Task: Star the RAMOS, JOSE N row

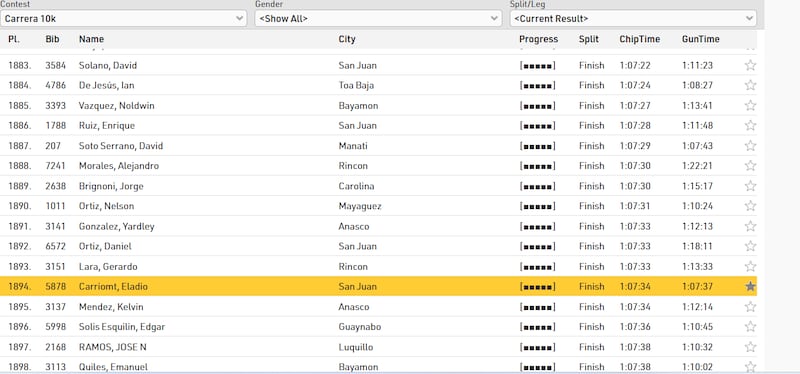Action: (x=750, y=347)
